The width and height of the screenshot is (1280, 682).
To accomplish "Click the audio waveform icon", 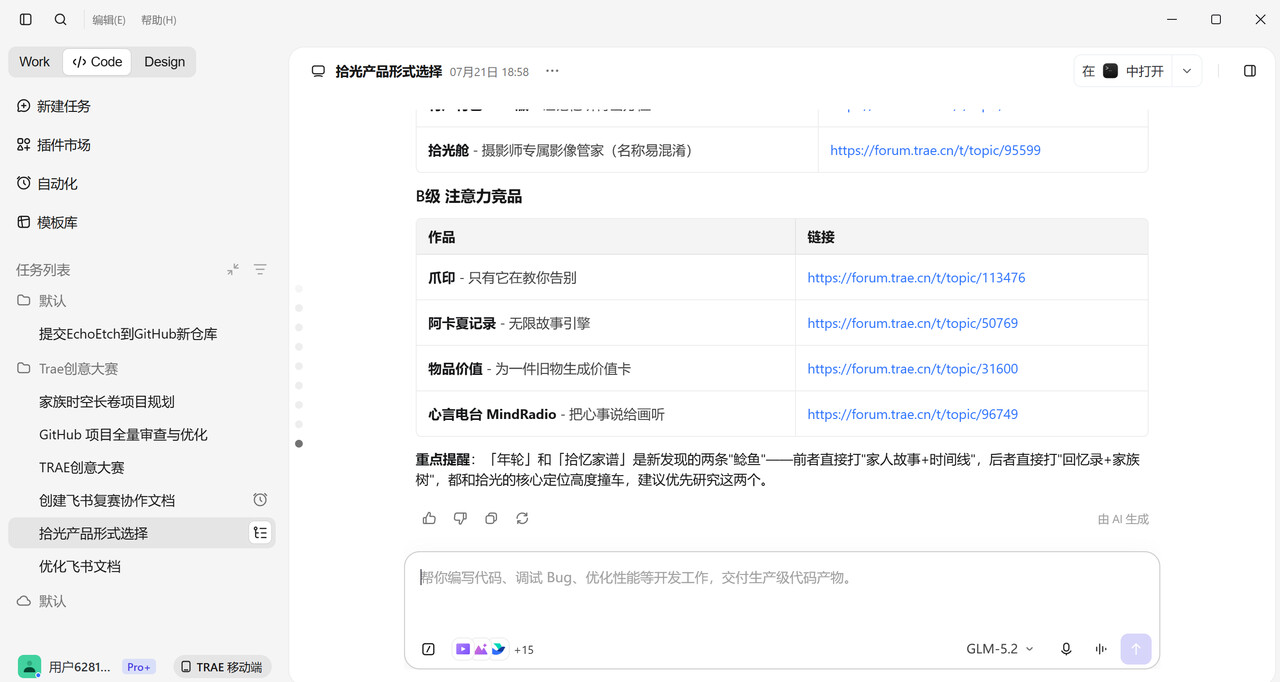I will (1101, 649).
